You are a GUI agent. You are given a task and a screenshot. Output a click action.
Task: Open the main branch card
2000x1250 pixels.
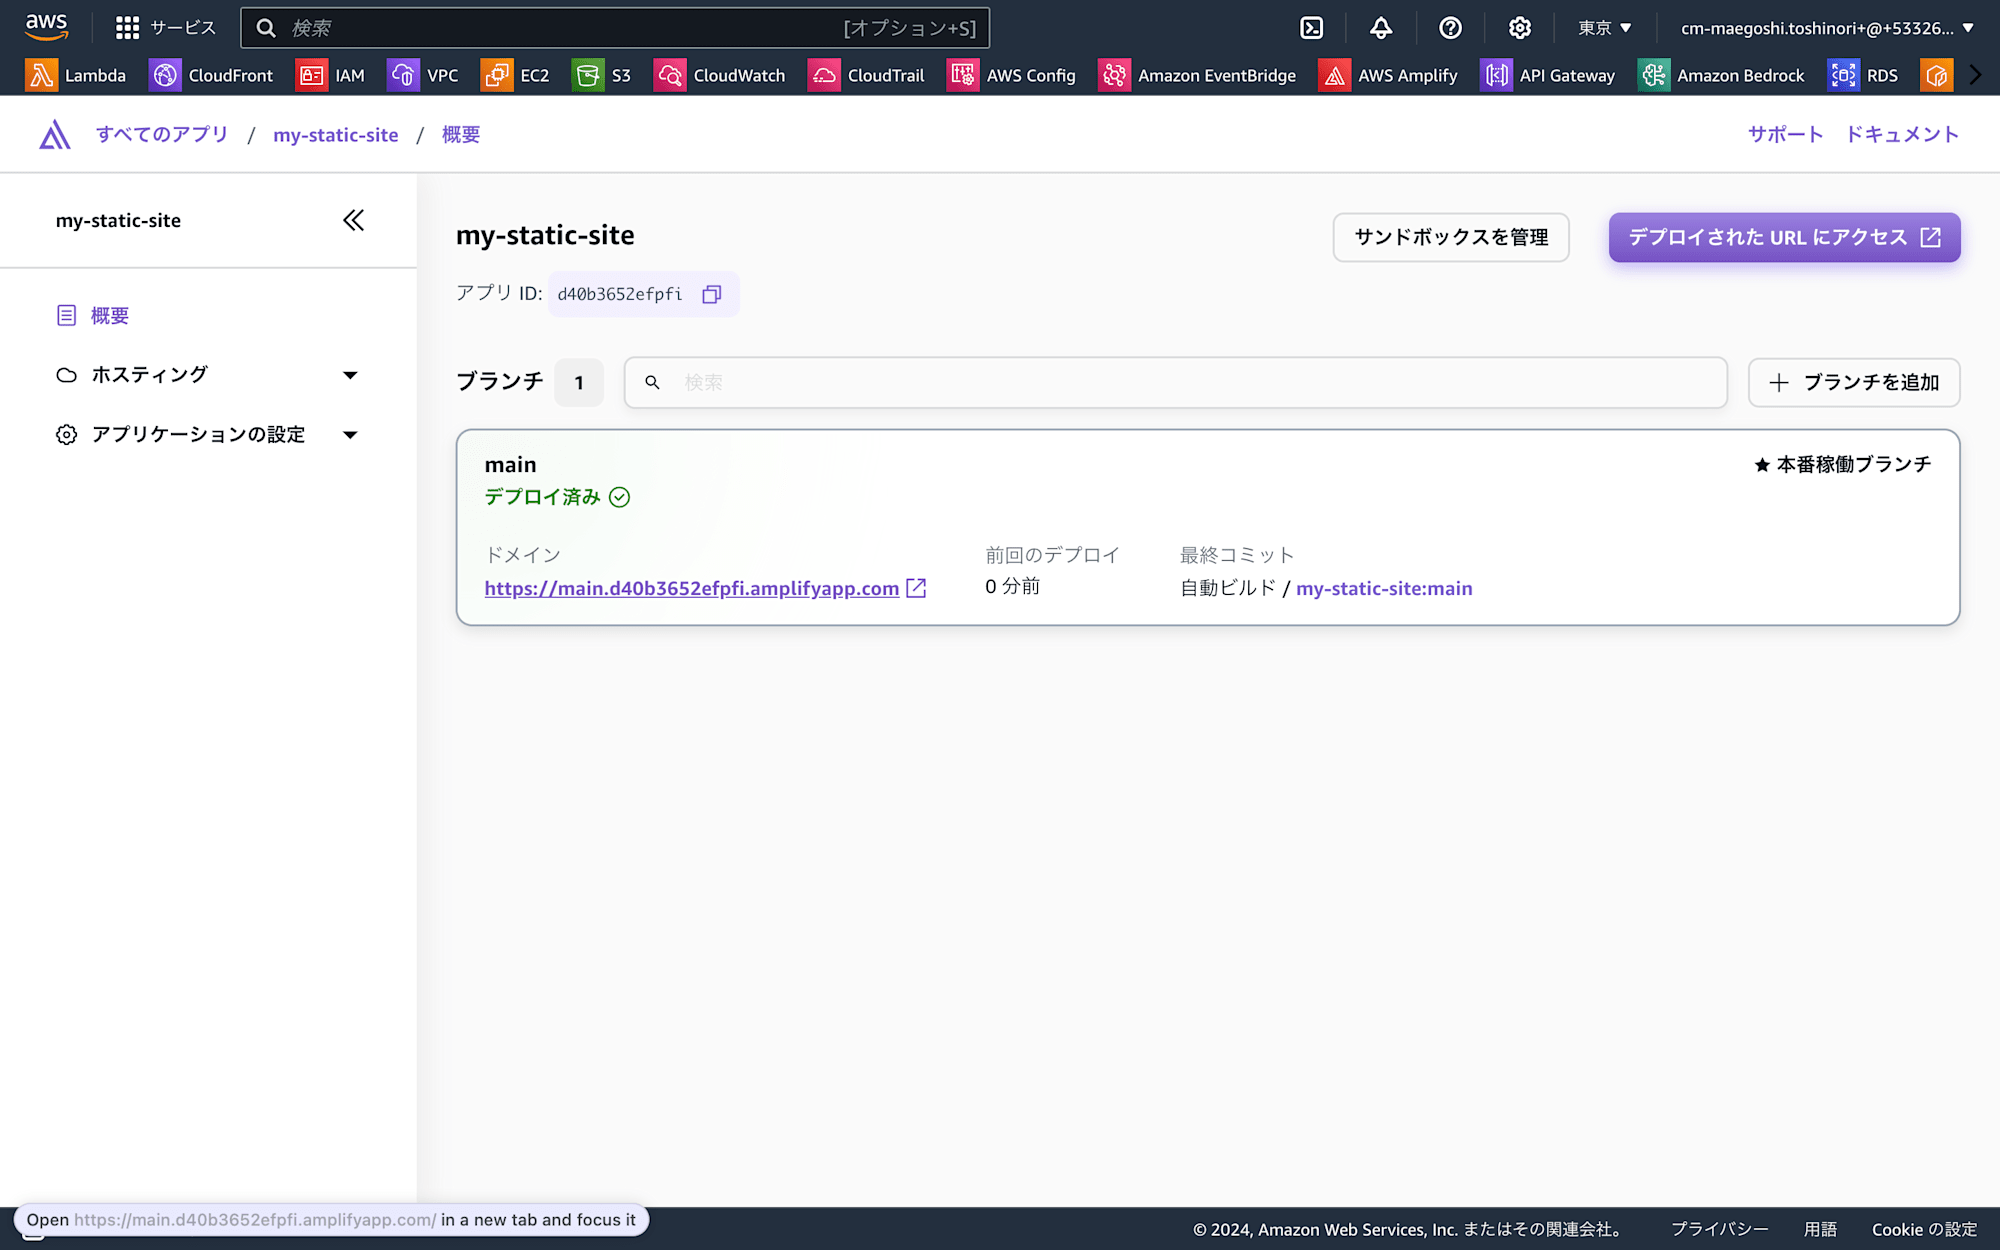[1208, 527]
